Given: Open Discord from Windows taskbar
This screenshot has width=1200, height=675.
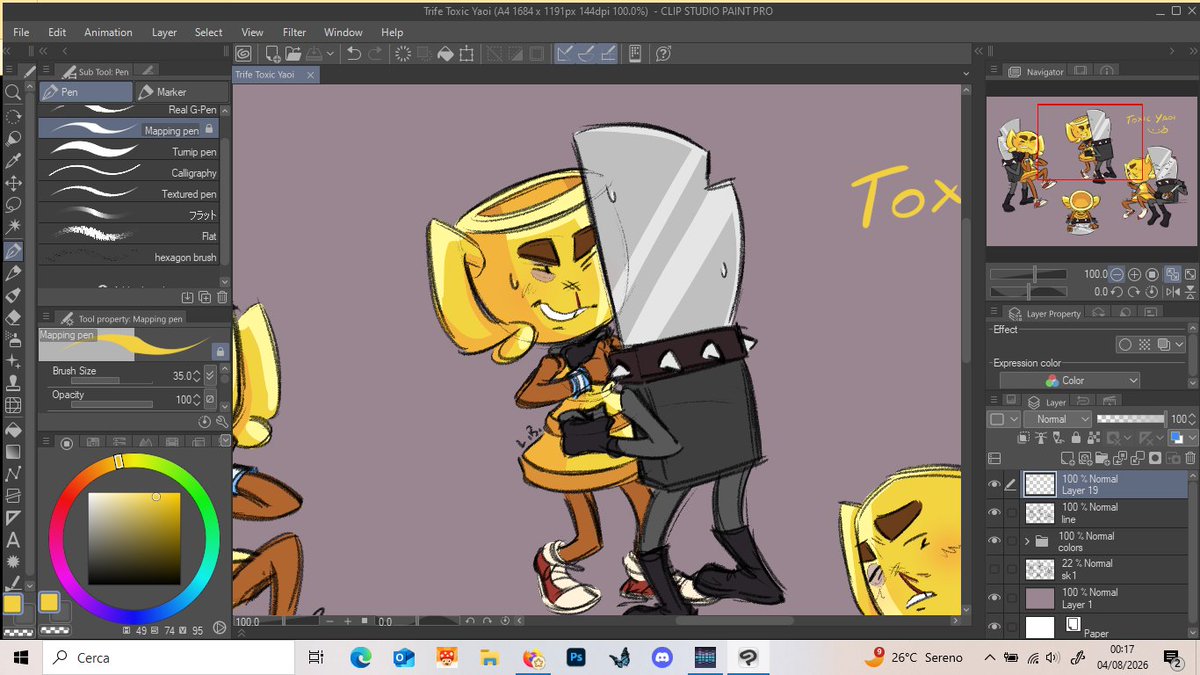Looking at the screenshot, I should click(661, 657).
